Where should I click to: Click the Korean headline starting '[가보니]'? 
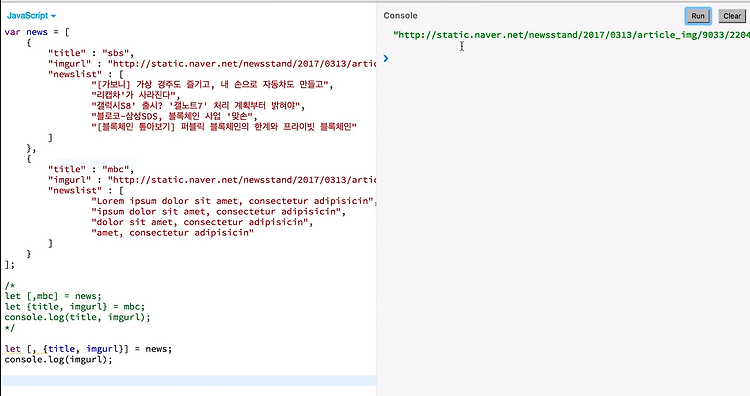pyautogui.click(x=212, y=85)
